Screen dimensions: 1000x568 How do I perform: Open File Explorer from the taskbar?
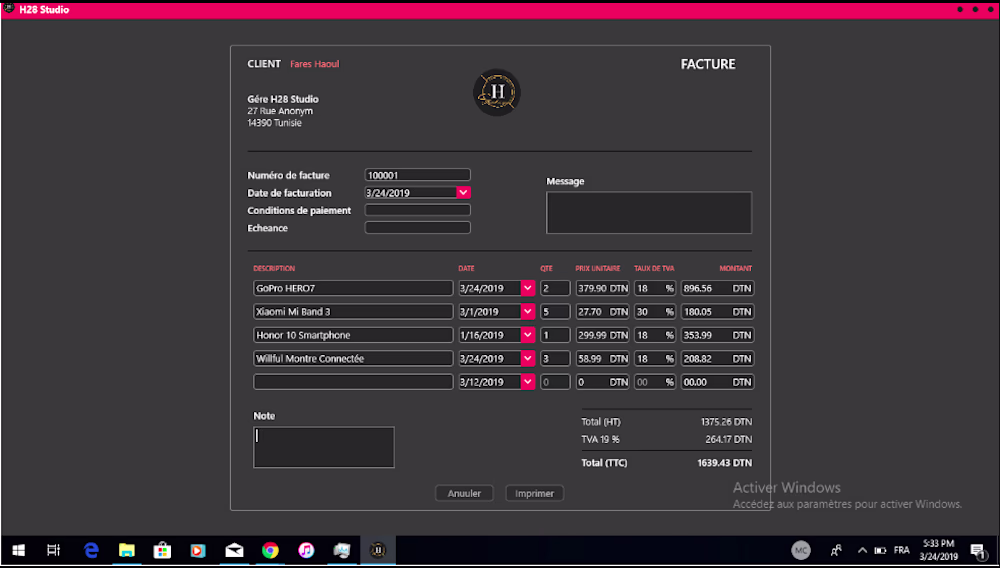pyautogui.click(x=127, y=550)
